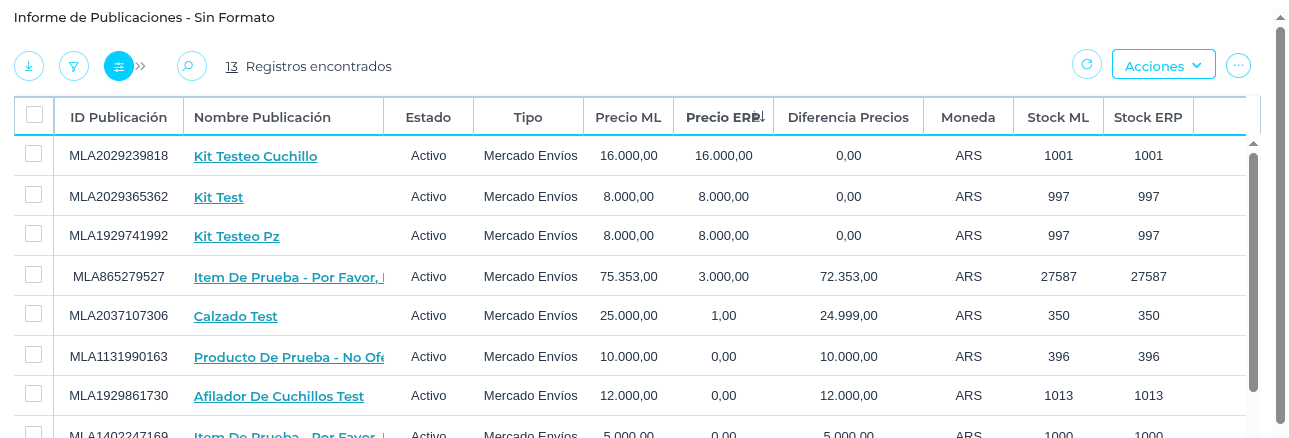Check the Kit Testeo Cuchillo row checkbox
Screen dimensions: 1289x438
click(x=33, y=154)
